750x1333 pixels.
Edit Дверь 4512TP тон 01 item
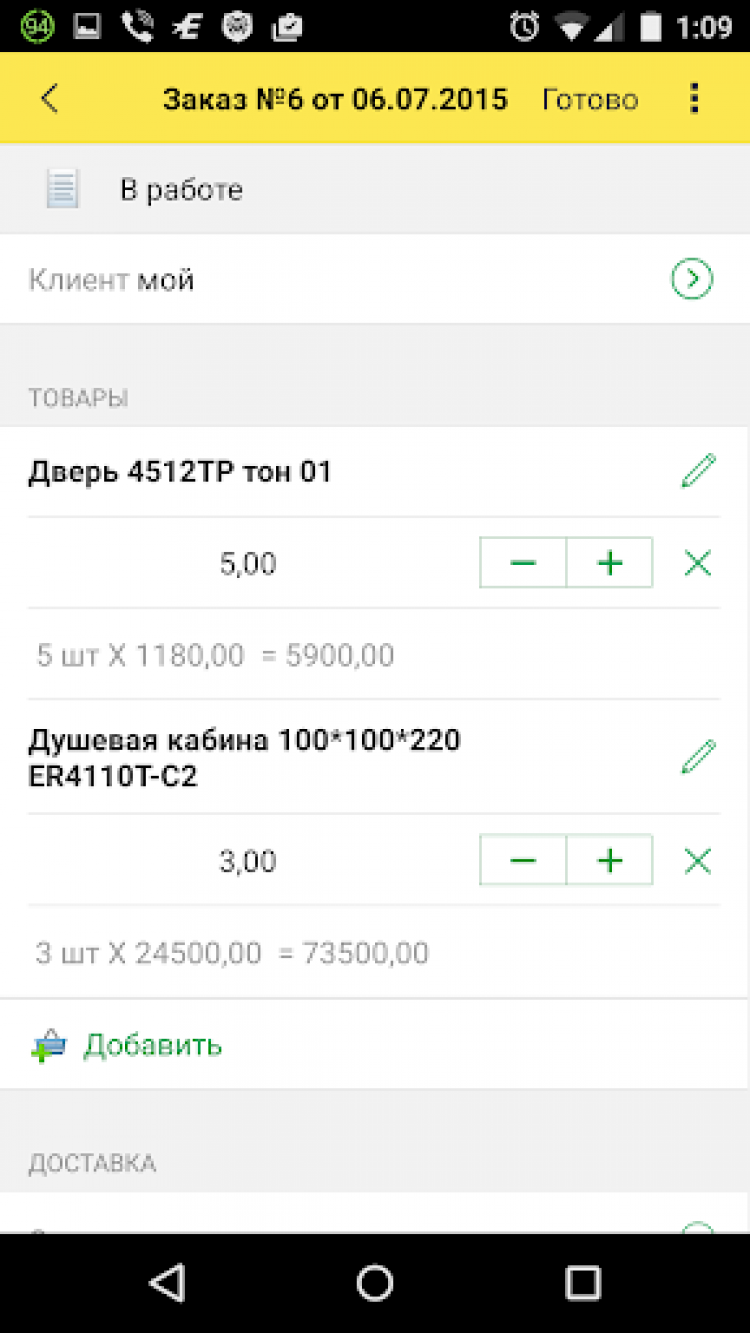(x=698, y=471)
